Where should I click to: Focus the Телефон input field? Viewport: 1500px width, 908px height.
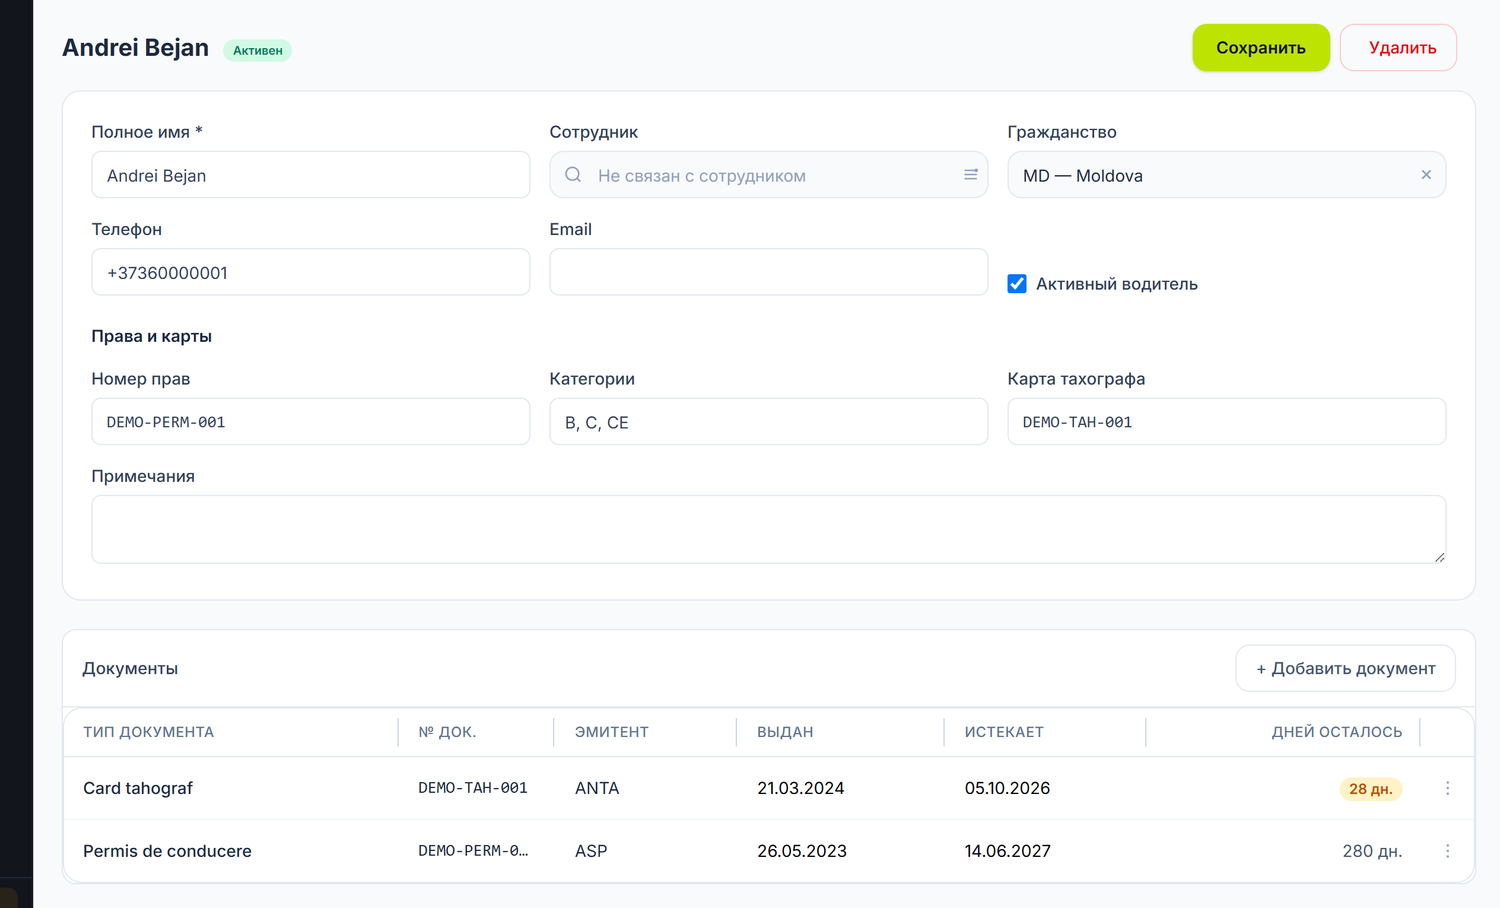click(x=310, y=272)
